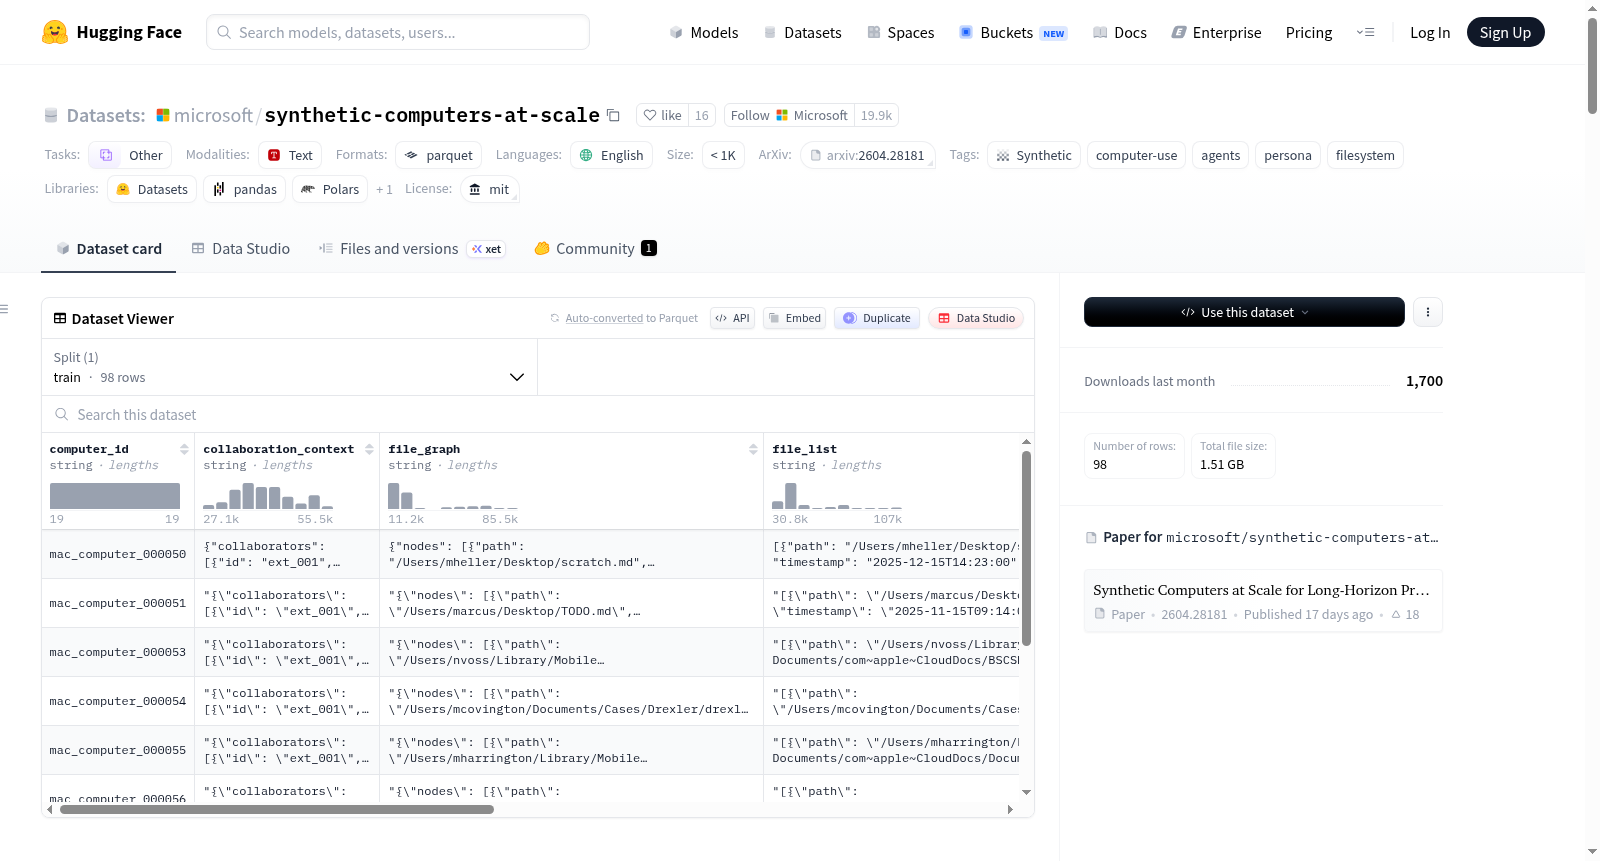This screenshot has width=1600, height=861.
Task: Click the 19.9k followers count
Action: (x=876, y=115)
